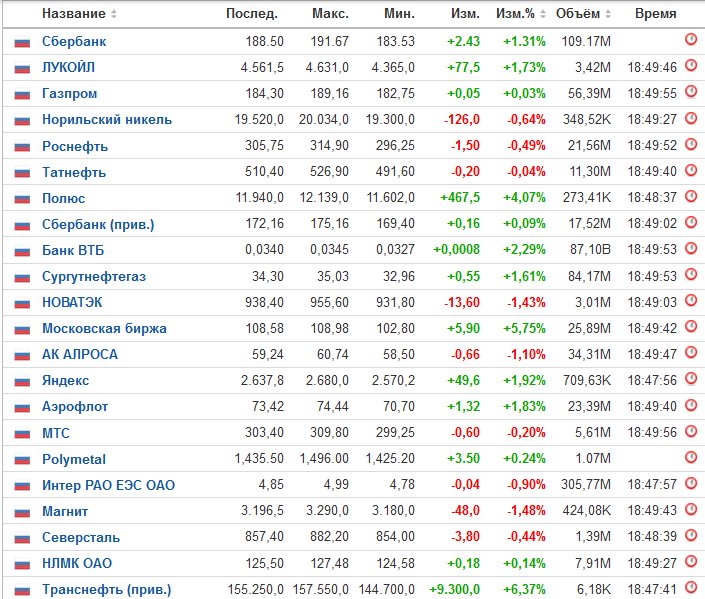Click the Russian flag next to Газпром

(x=22, y=95)
